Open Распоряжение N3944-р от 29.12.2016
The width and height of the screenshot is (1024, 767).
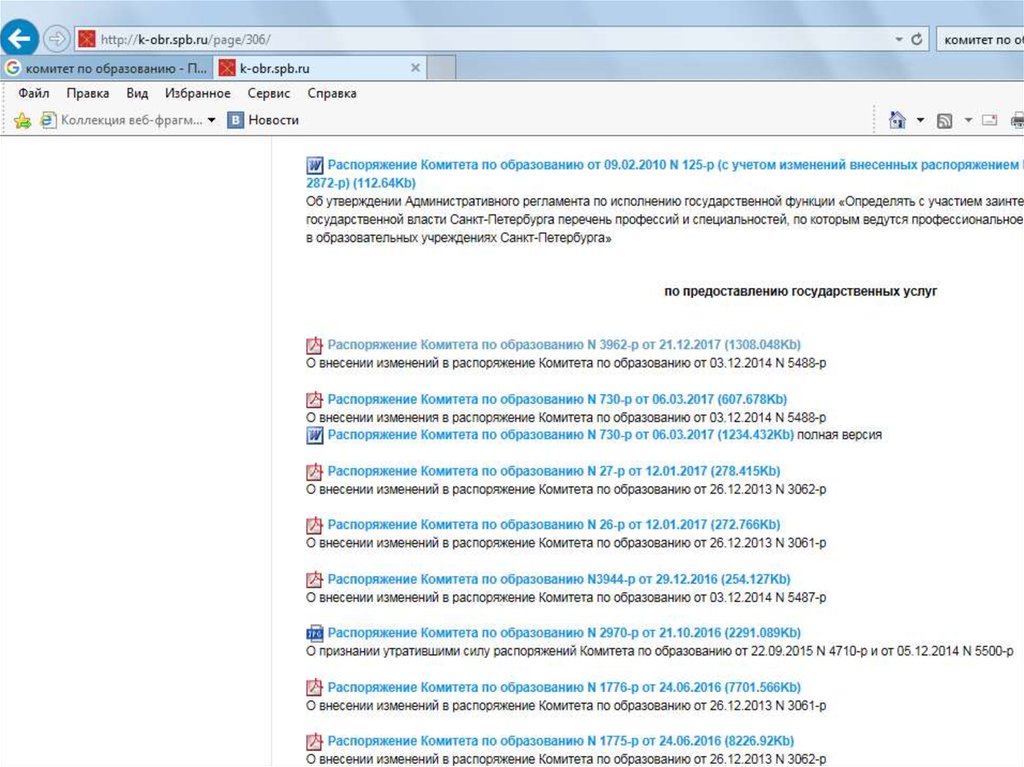pos(559,579)
